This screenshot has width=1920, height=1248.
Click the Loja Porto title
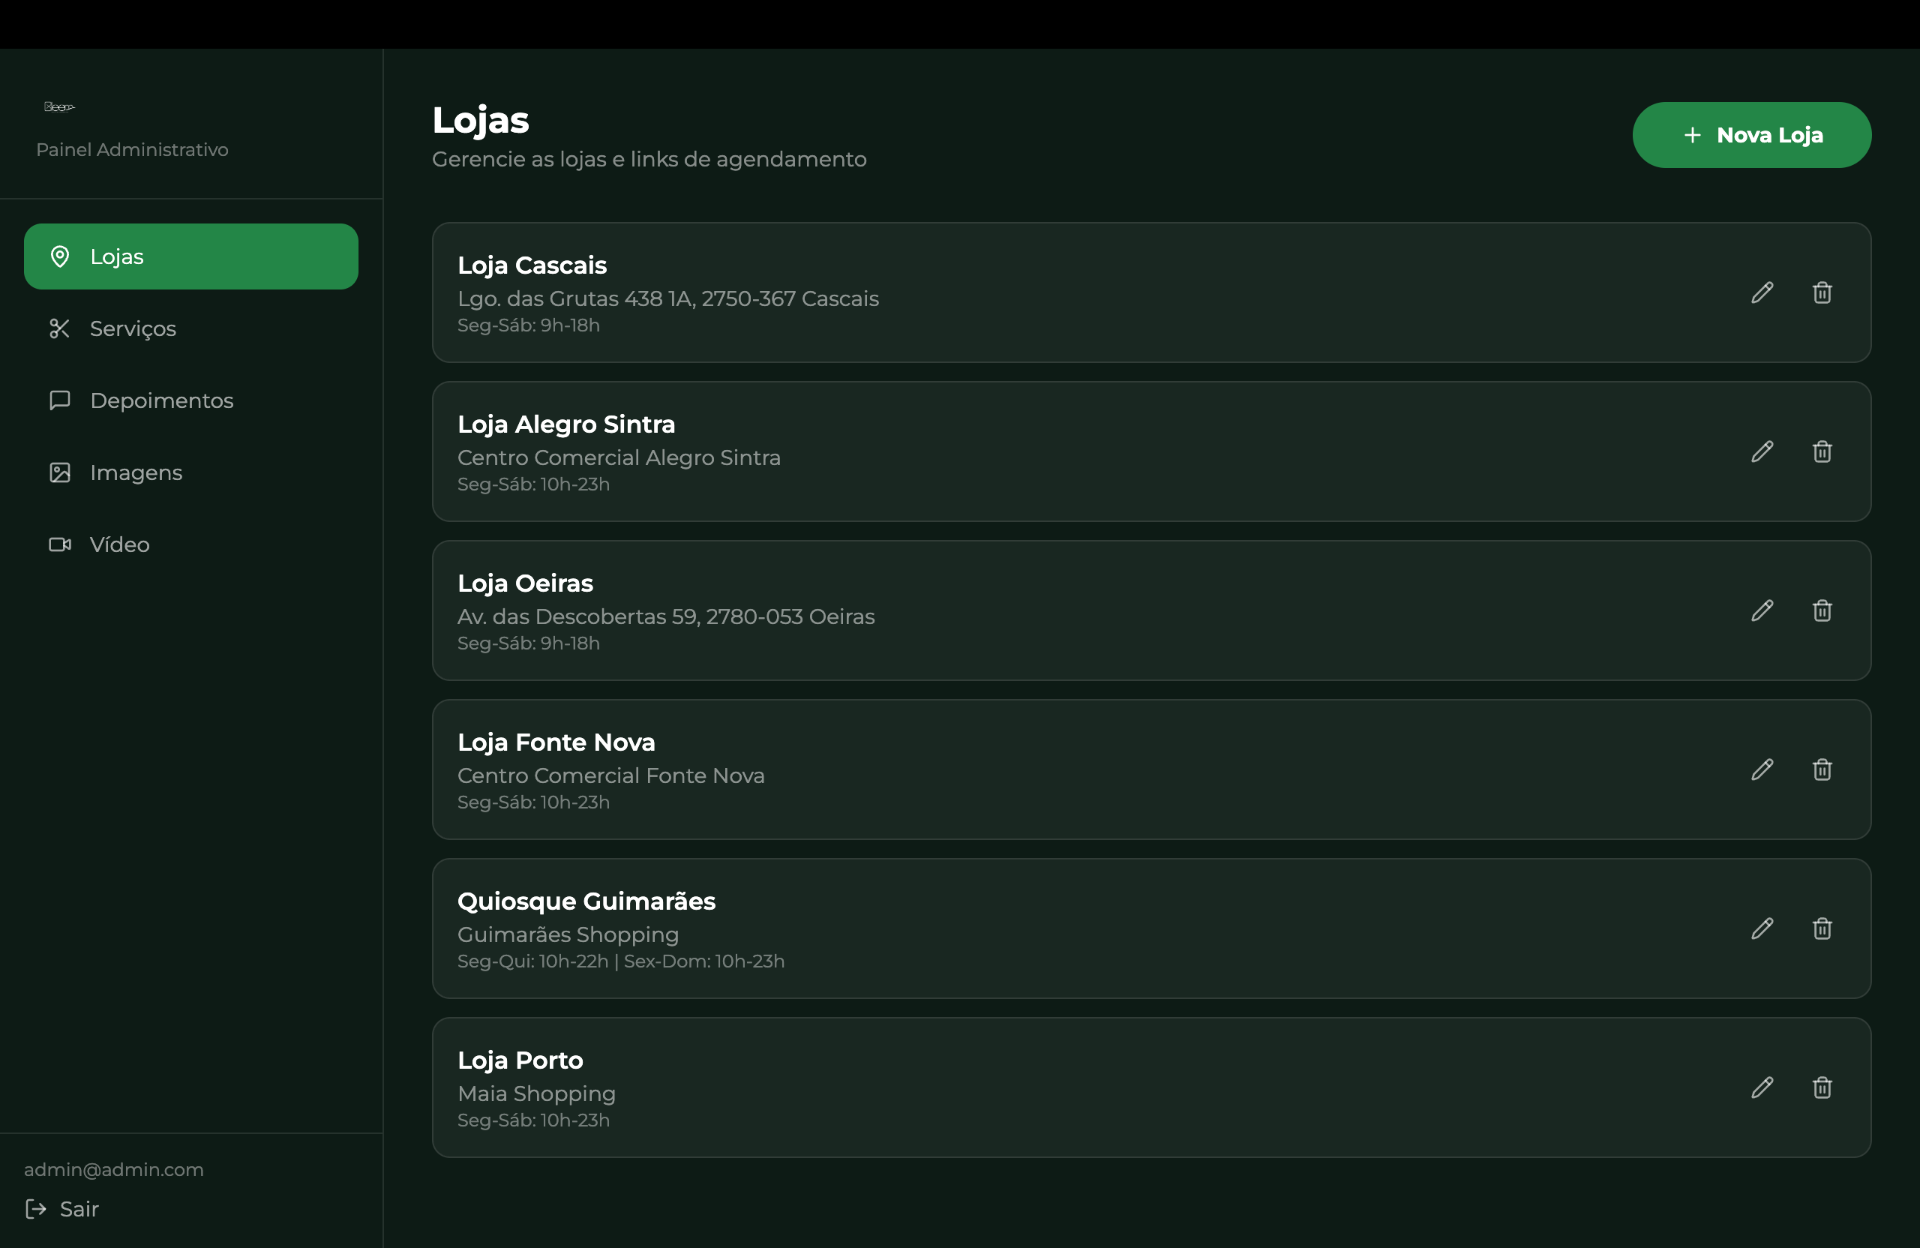point(520,1060)
